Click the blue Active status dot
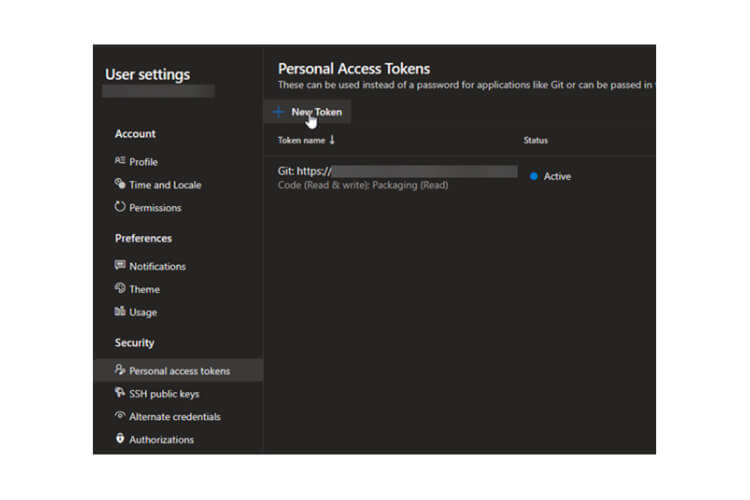The width and height of the screenshot is (750, 500). pyautogui.click(x=534, y=176)
